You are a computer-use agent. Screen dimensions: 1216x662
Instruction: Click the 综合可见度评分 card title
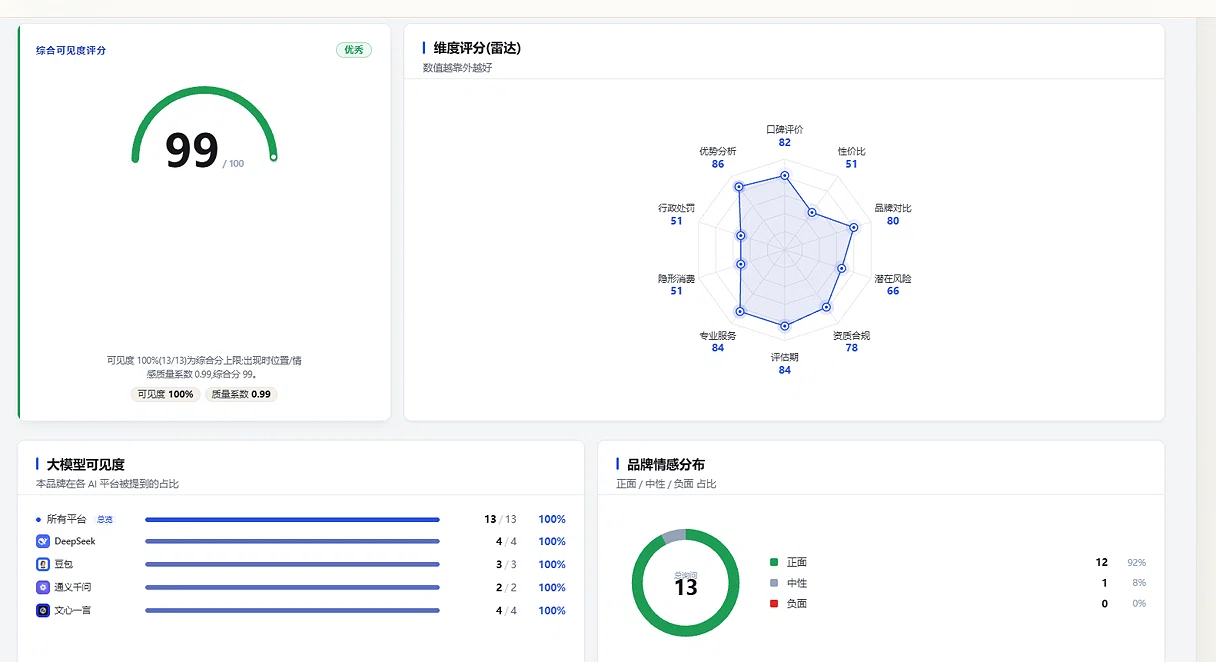[x=71, y=50]
